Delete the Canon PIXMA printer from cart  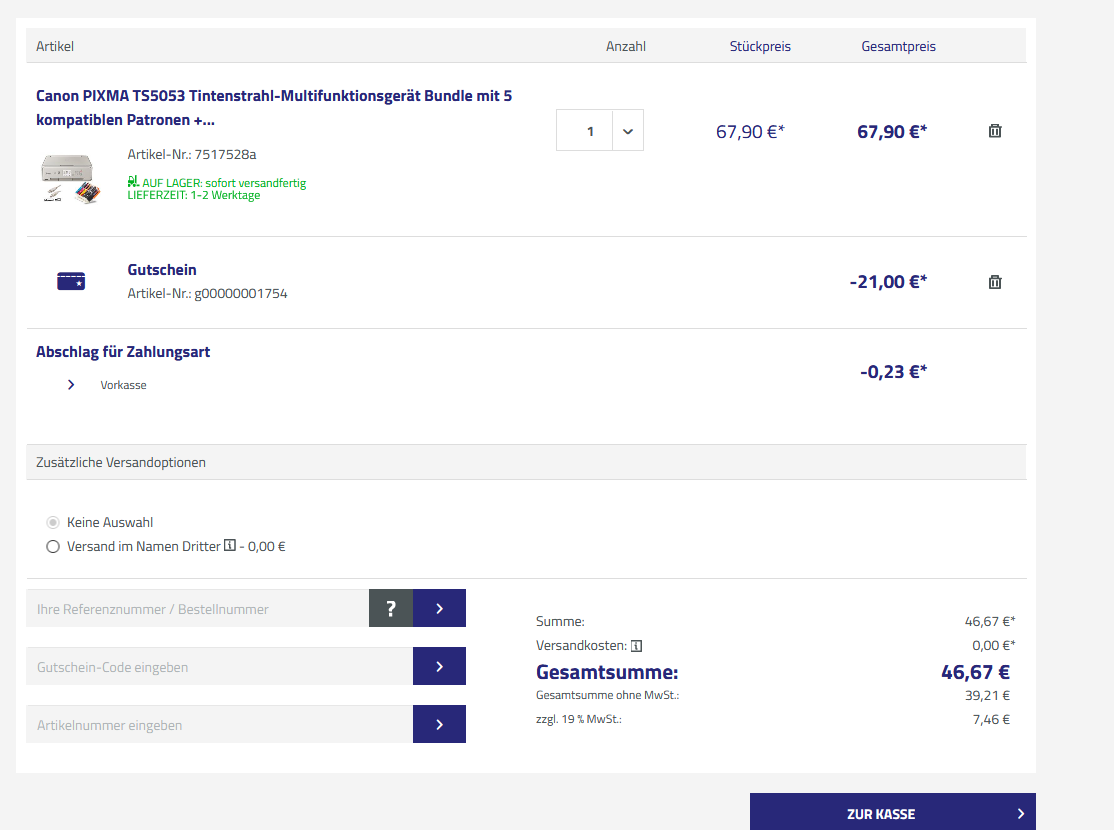(x=994, y=131)
